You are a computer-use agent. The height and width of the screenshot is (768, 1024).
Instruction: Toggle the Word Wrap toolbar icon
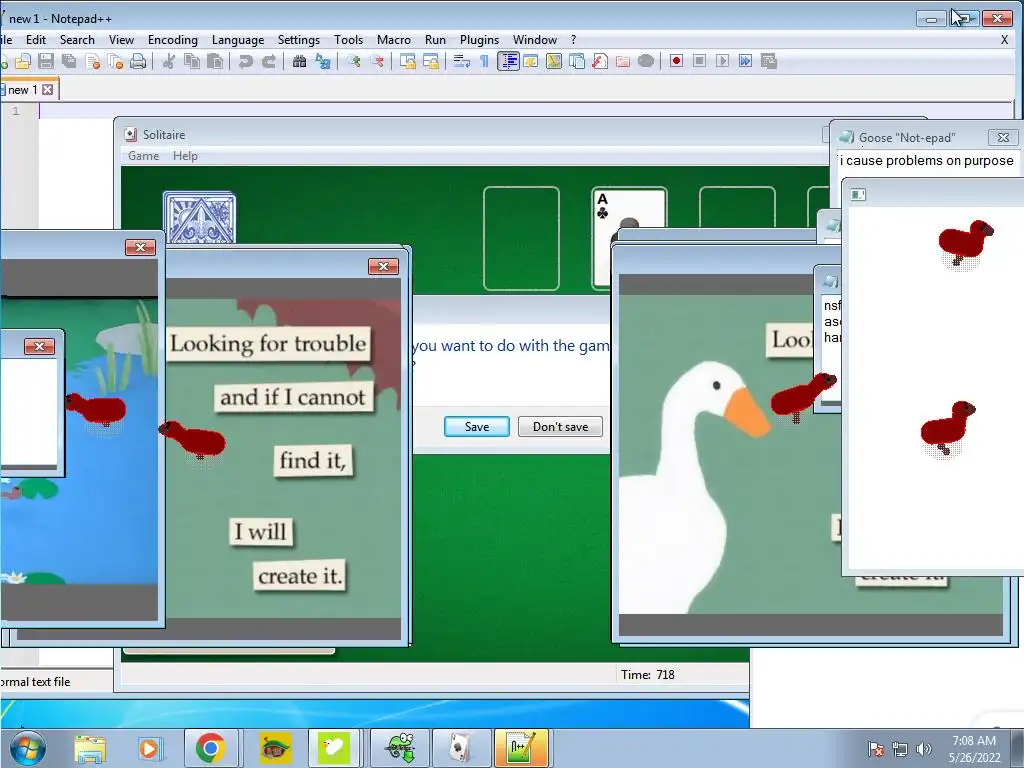coord(462,61)
